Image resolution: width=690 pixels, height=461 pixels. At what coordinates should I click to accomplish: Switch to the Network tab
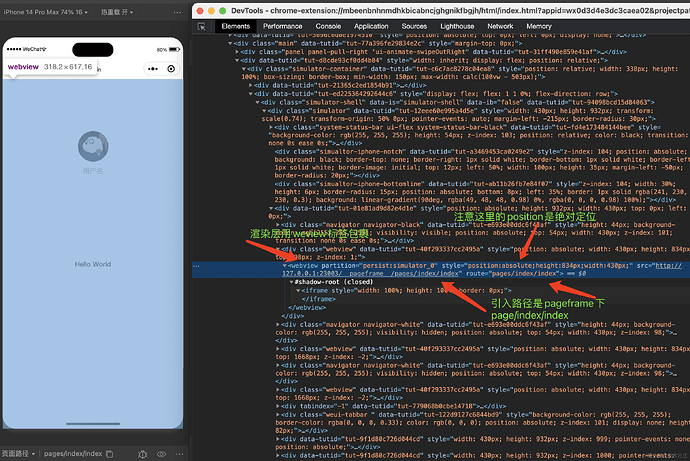500,26
